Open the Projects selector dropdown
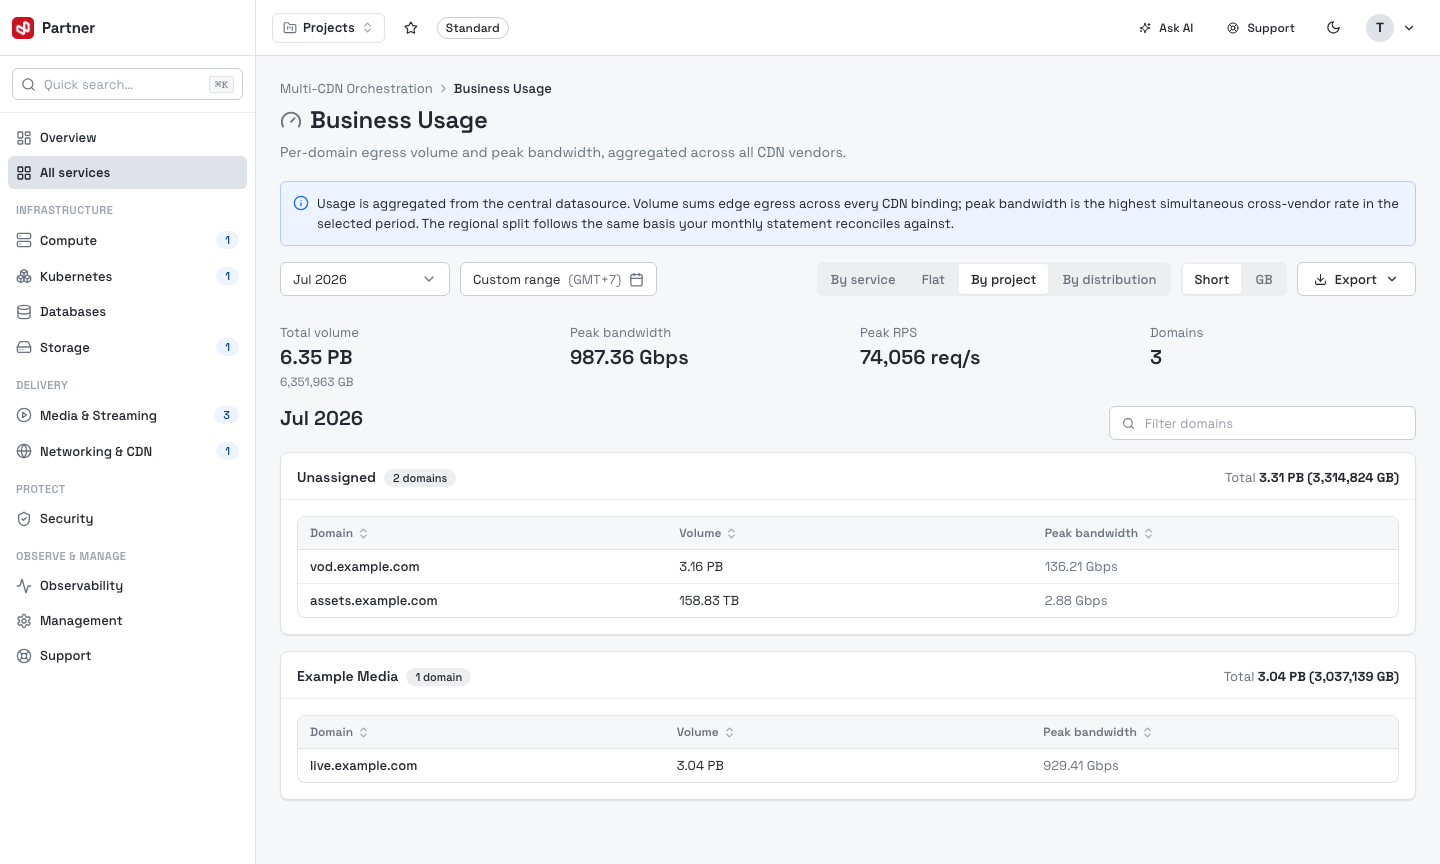This screenshot has height=864, width=1440. tap(328, 28)
